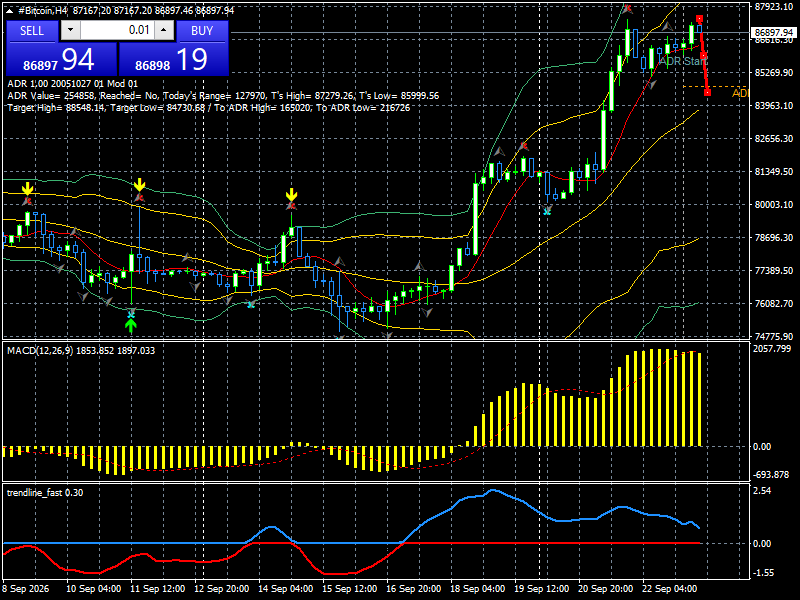Click the ADR 1,00 20051027 indicator text

point(72,84)
